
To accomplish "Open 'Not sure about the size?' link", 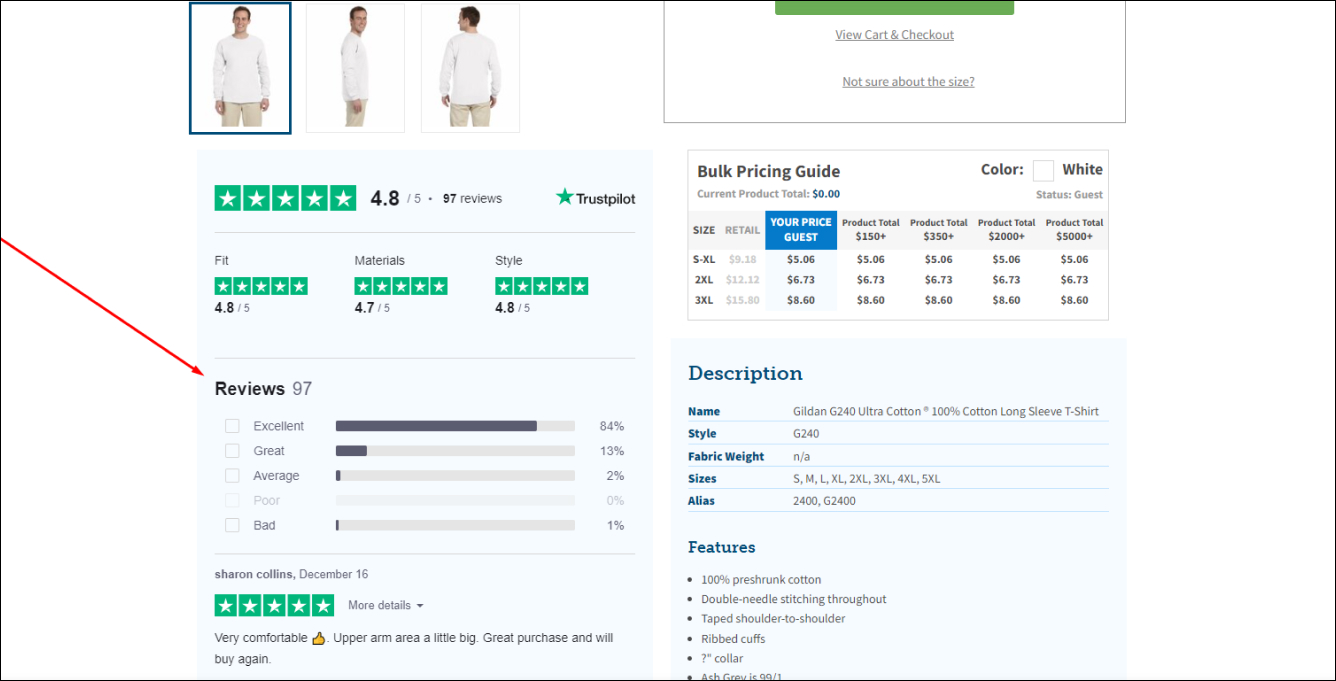I will point(908,82).
